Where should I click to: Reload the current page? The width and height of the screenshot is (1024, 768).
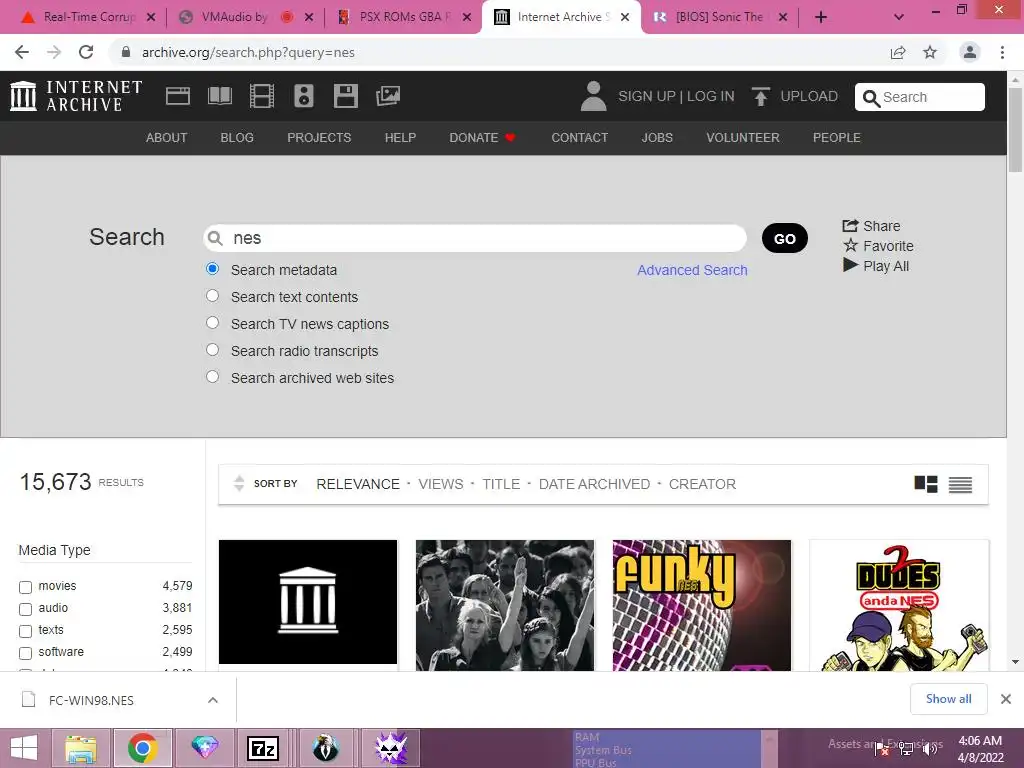pyautogui.click(x=86, y=52)
